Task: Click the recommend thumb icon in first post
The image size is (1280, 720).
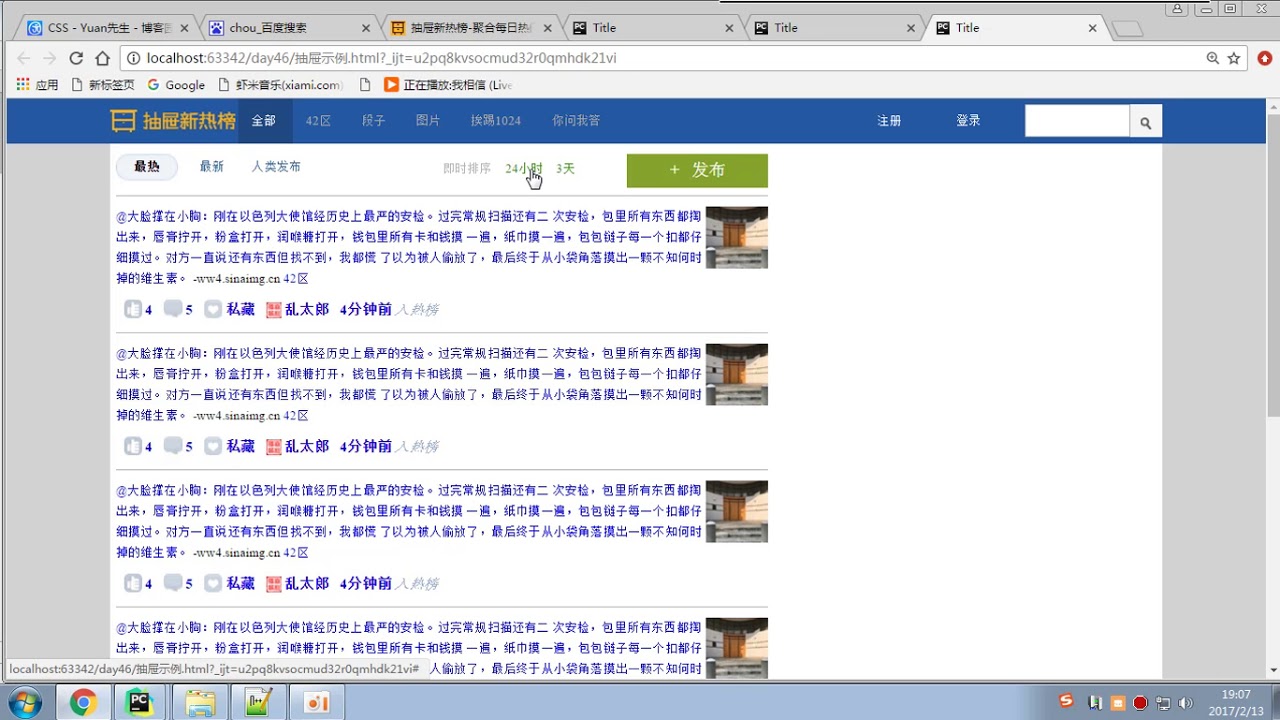Action: tap(132, 309)
